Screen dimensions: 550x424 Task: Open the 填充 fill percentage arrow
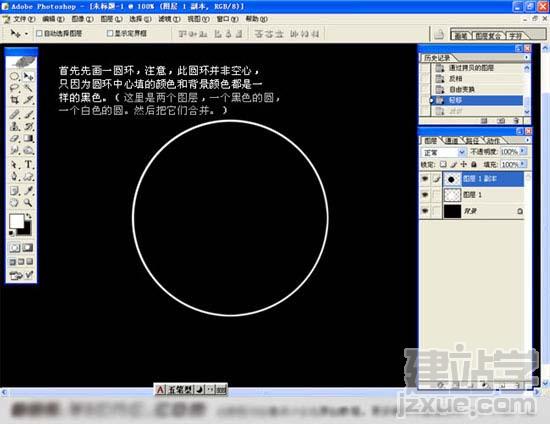(x=523, y=164)
